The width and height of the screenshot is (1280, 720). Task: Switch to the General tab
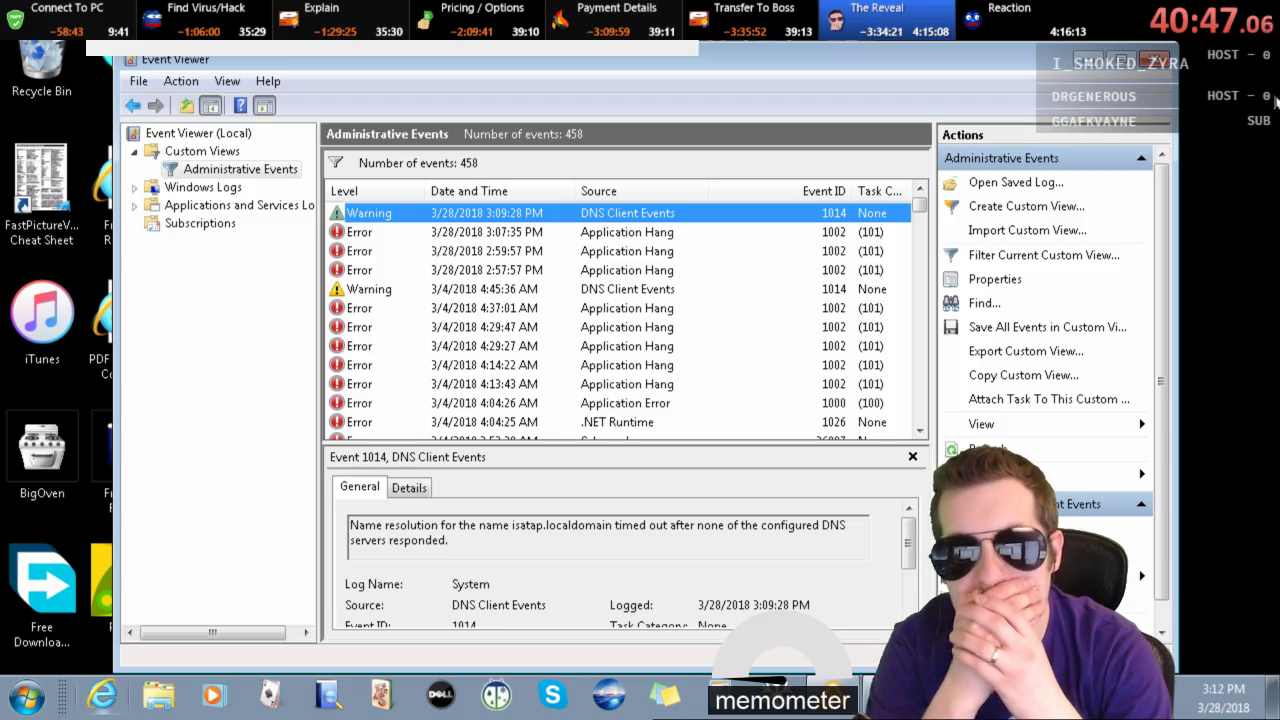(x=360, y=487)
